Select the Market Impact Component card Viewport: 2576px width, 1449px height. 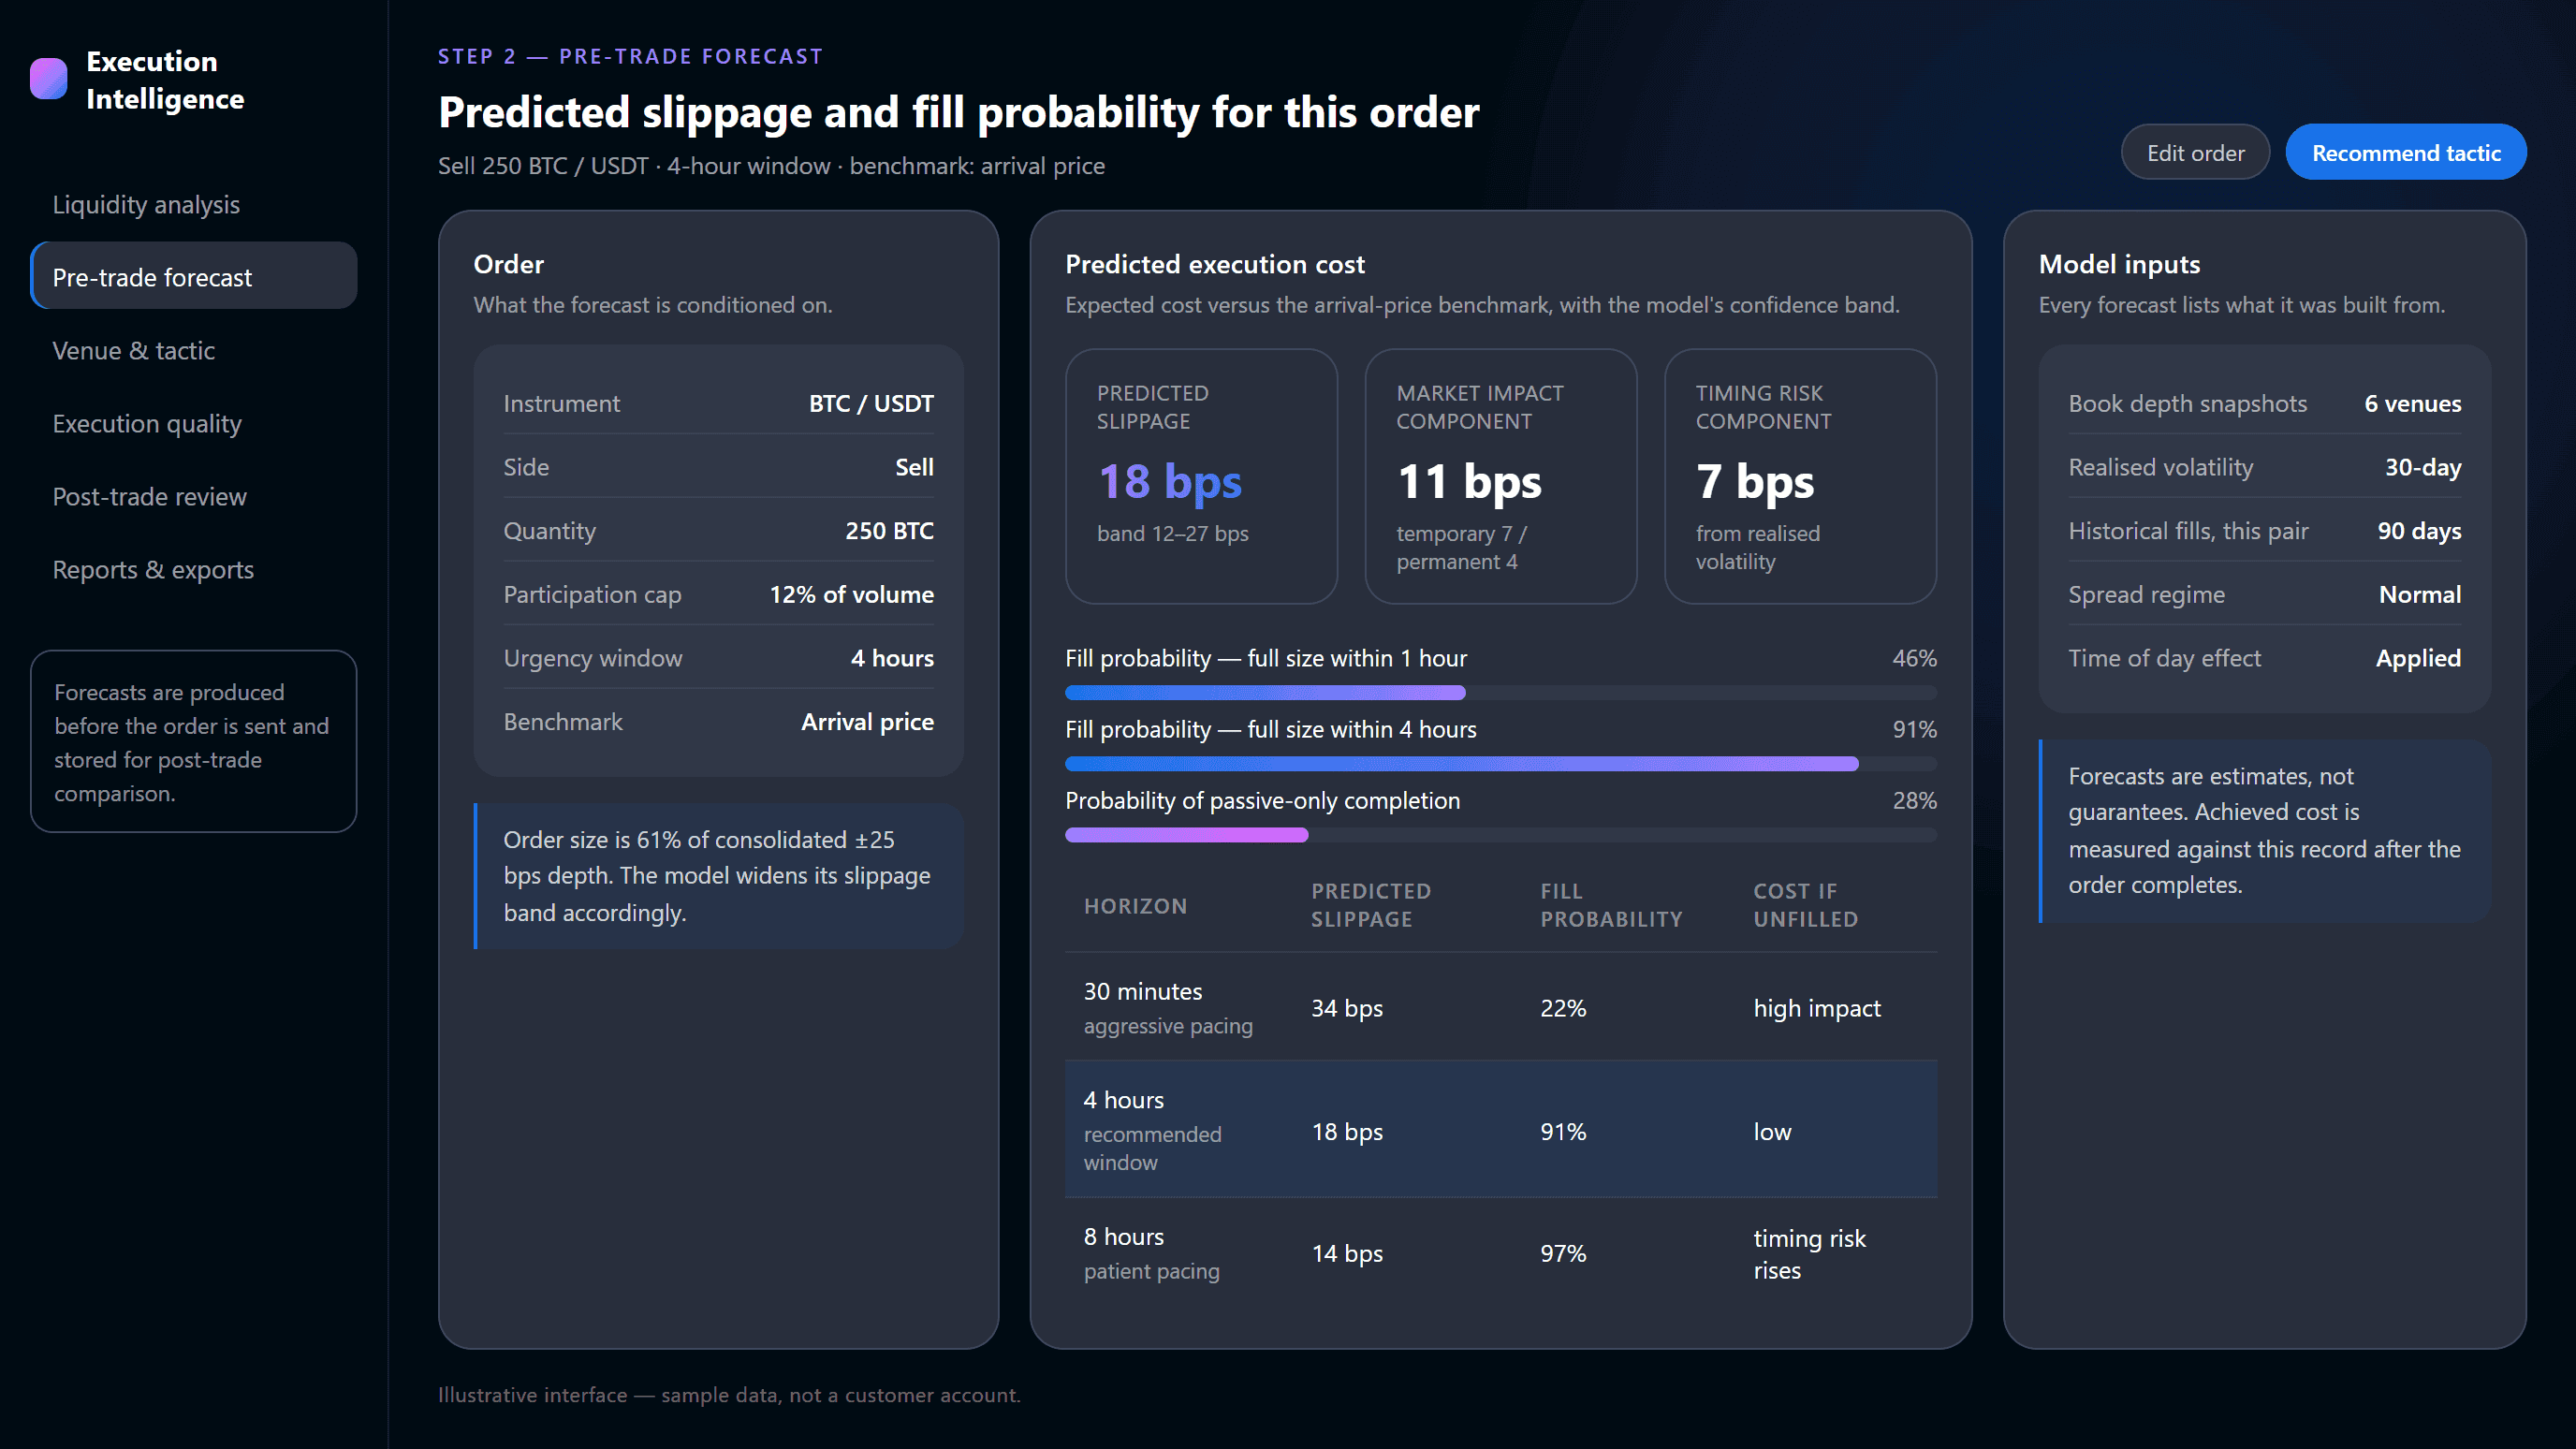[1500, 476]
